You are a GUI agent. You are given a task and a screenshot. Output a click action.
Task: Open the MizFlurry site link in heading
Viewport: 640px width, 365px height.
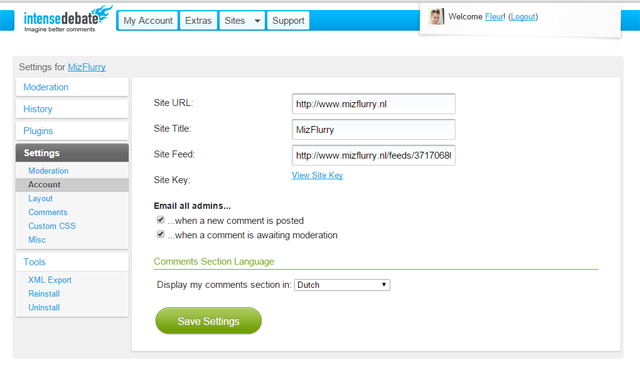(x=87, y=67)
